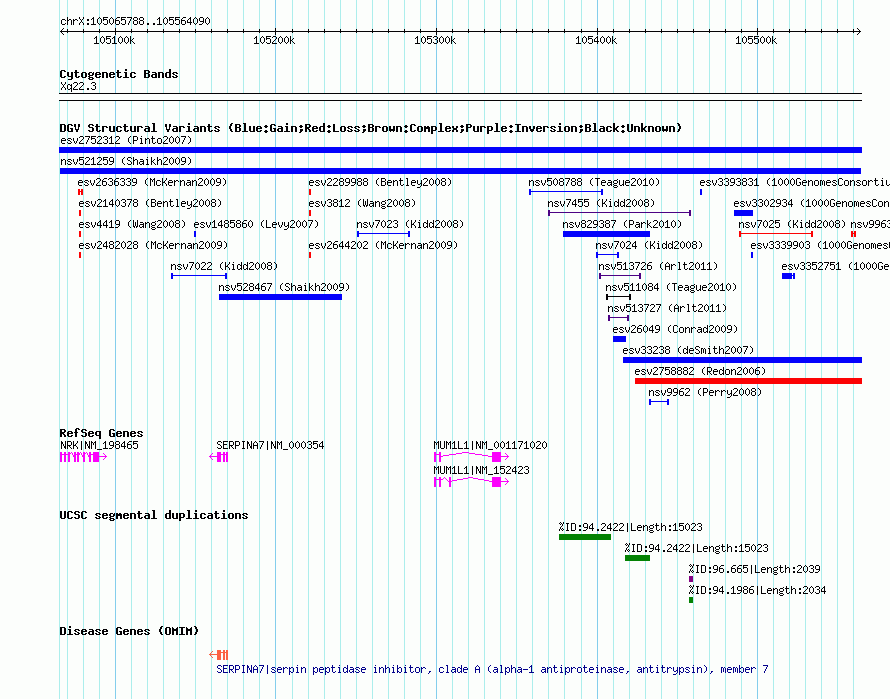Viewport: 890px width, 699px height.
Task: Open the esv4419 (Wang2008) variant label
Action: (x=132, y=224)
